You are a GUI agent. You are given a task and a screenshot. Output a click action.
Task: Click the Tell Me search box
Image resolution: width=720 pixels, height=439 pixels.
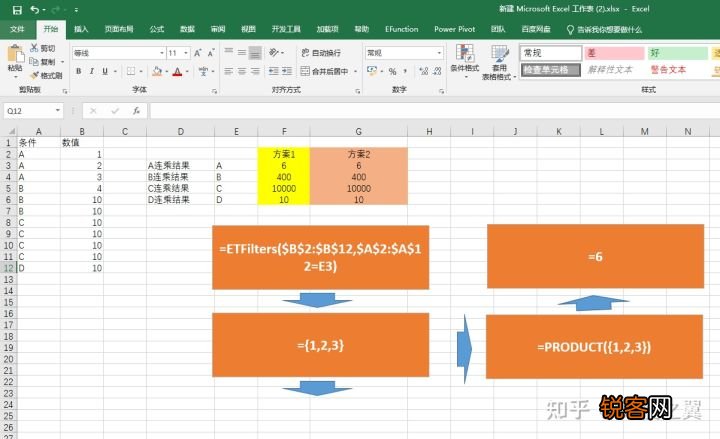point(604,30)
